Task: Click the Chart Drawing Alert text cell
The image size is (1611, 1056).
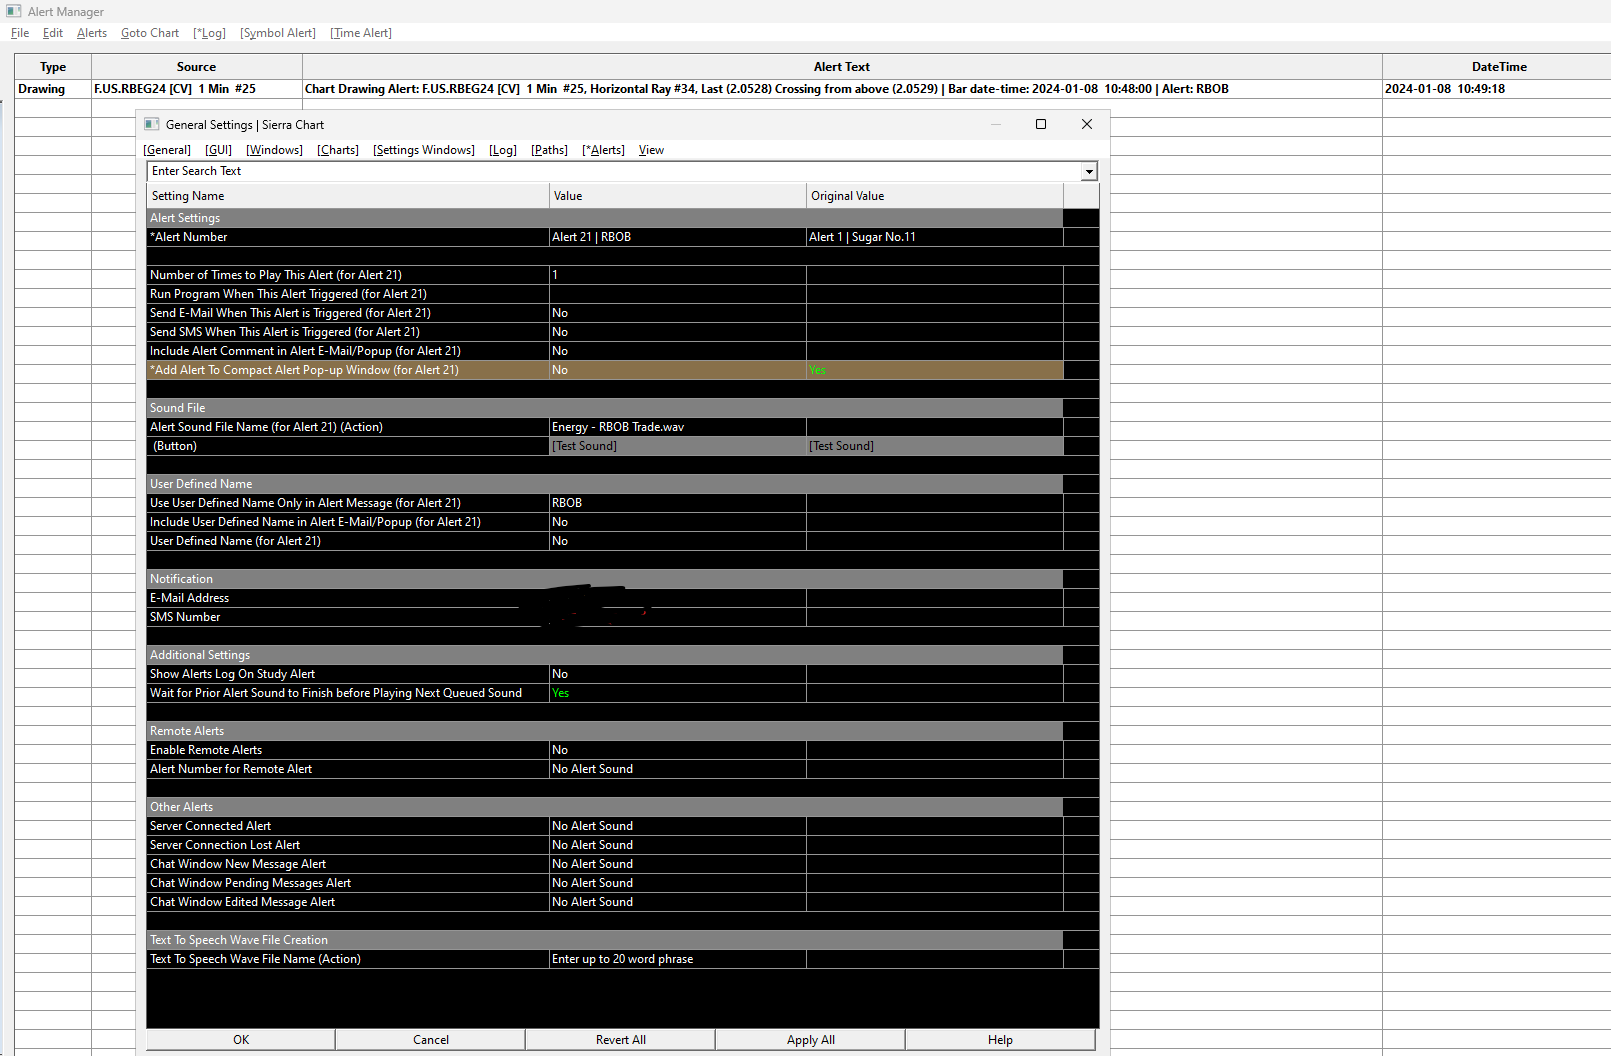Action: [x=842, y=89]
